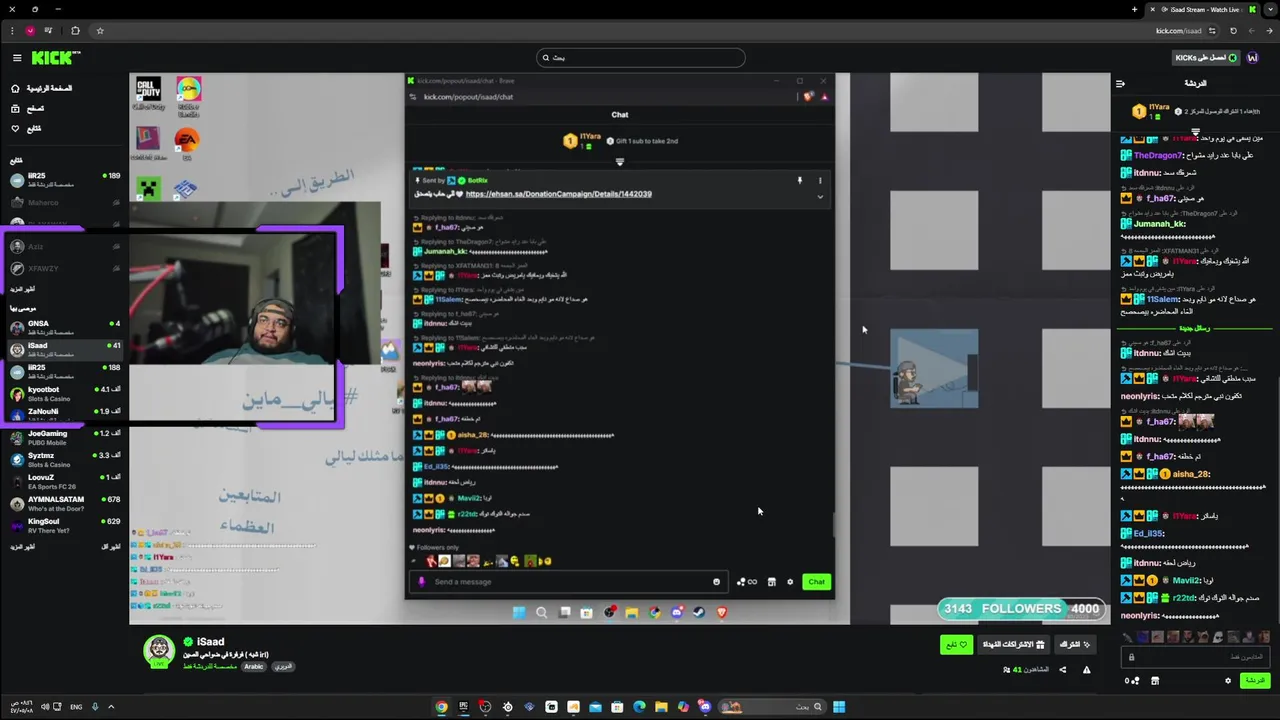Viewport: 1280px width, 720px height.
Task: Open the Kick home page sidebar item
Action: coord(42,88)
